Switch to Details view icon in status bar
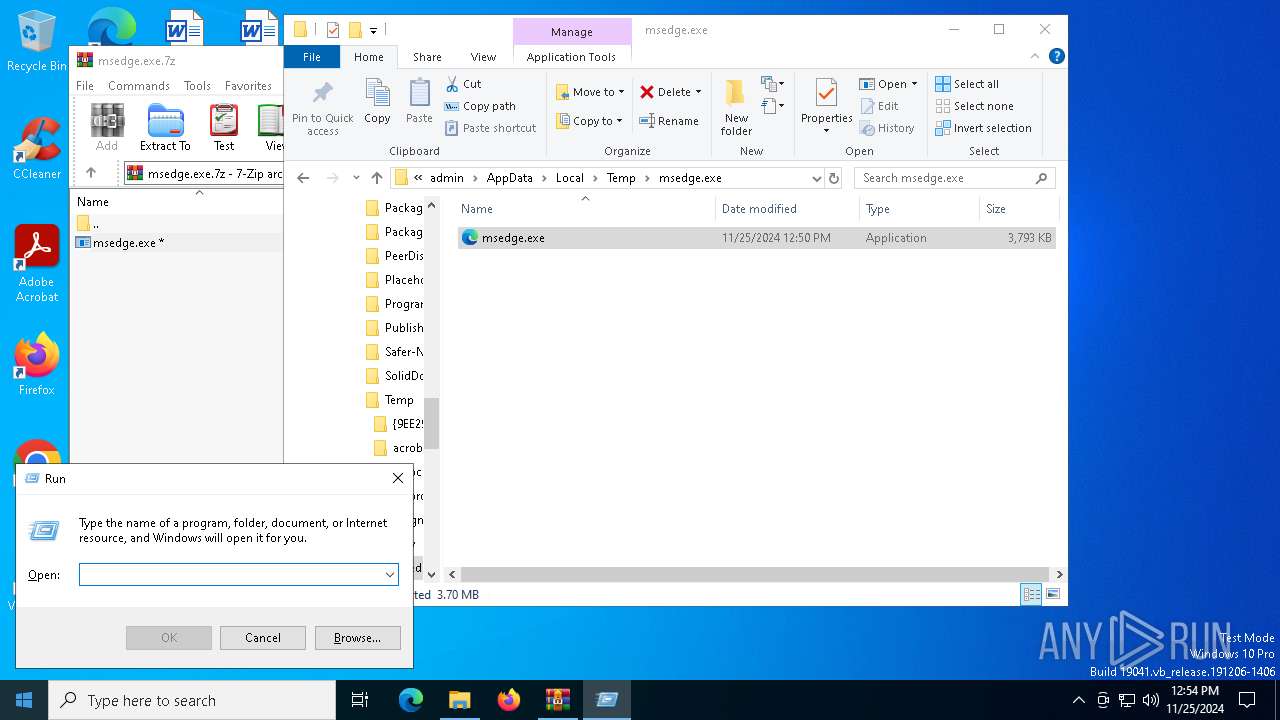This screenshot has width=1280, height=720. coord(1031,594)
